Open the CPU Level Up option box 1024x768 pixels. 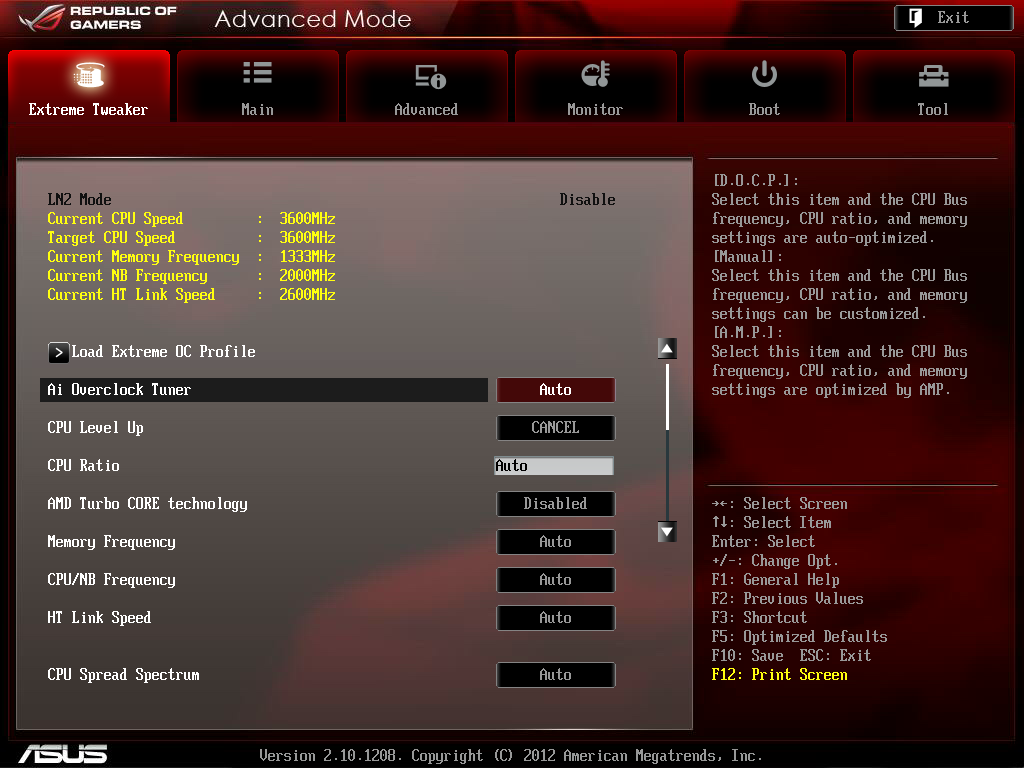556,428
